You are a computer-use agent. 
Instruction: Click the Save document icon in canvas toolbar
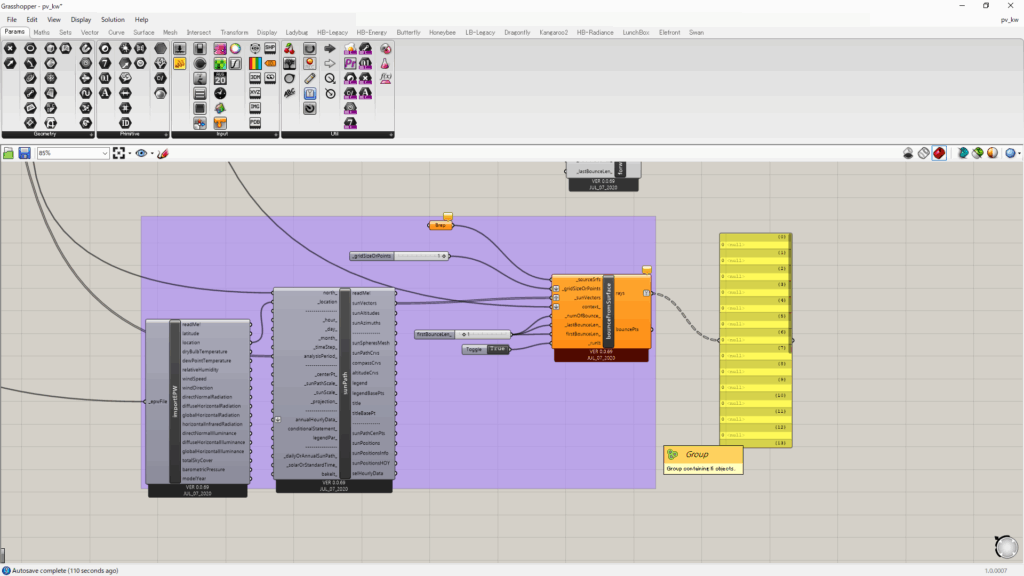coord(24,153)
